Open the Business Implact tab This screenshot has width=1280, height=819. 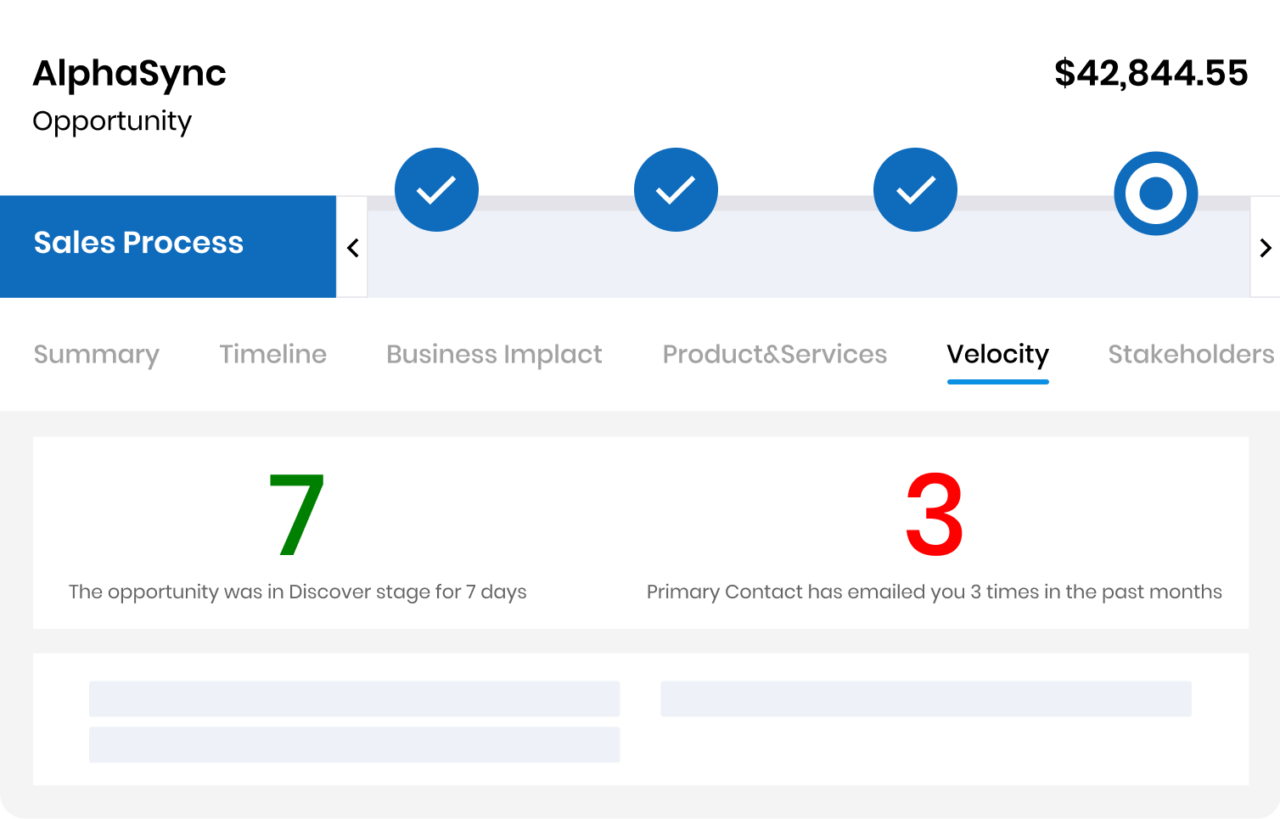(494, 354)
